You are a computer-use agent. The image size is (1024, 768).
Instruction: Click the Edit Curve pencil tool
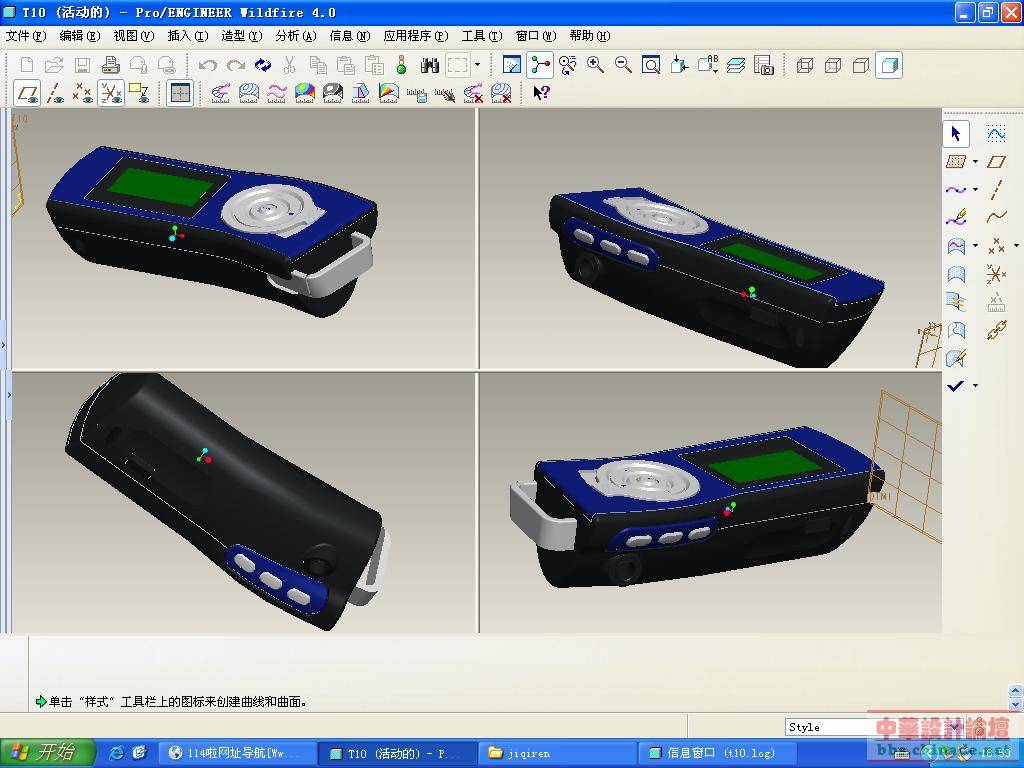(955, 217)
